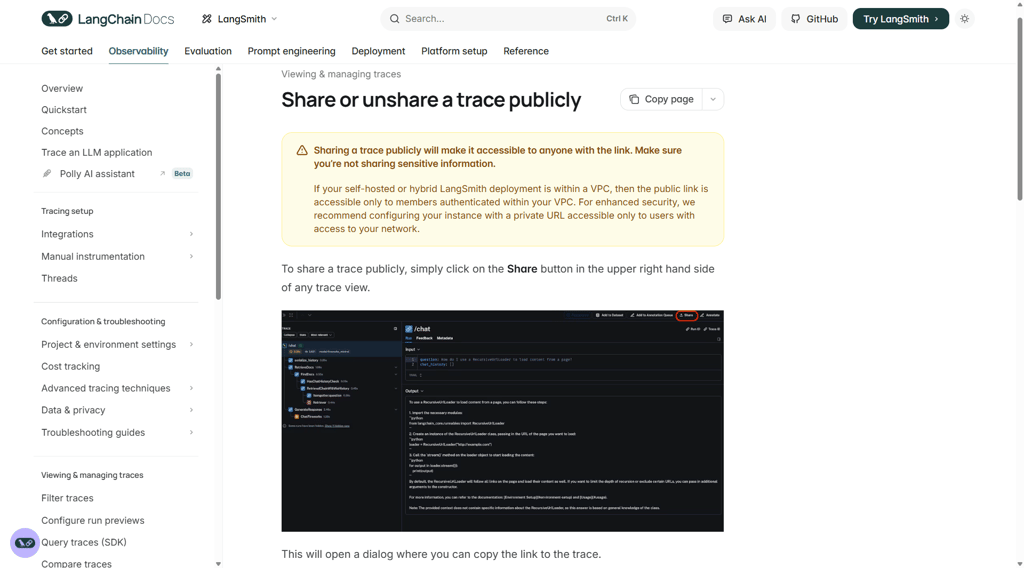The image size is (1024, 568).
Task: Click Viewing & managing traces breadcrumb
Action: (341, 74)
